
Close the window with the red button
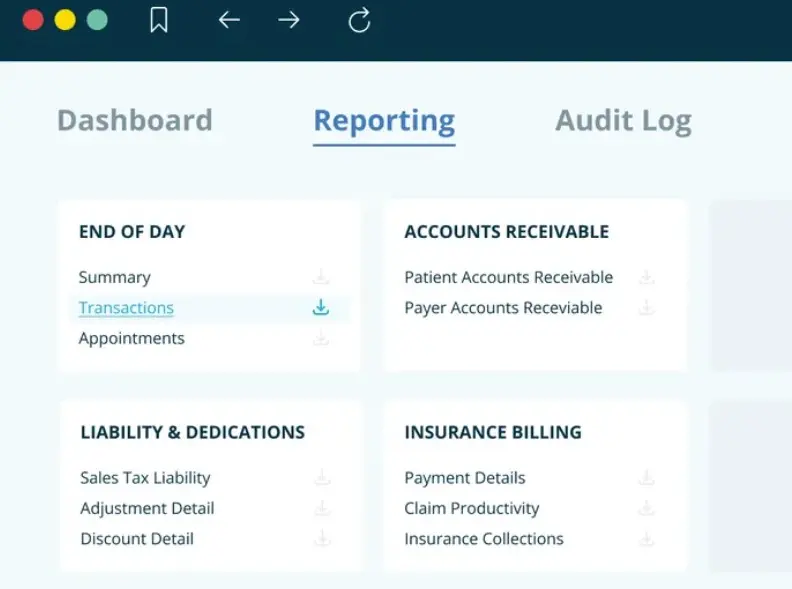tap(33, 20)
